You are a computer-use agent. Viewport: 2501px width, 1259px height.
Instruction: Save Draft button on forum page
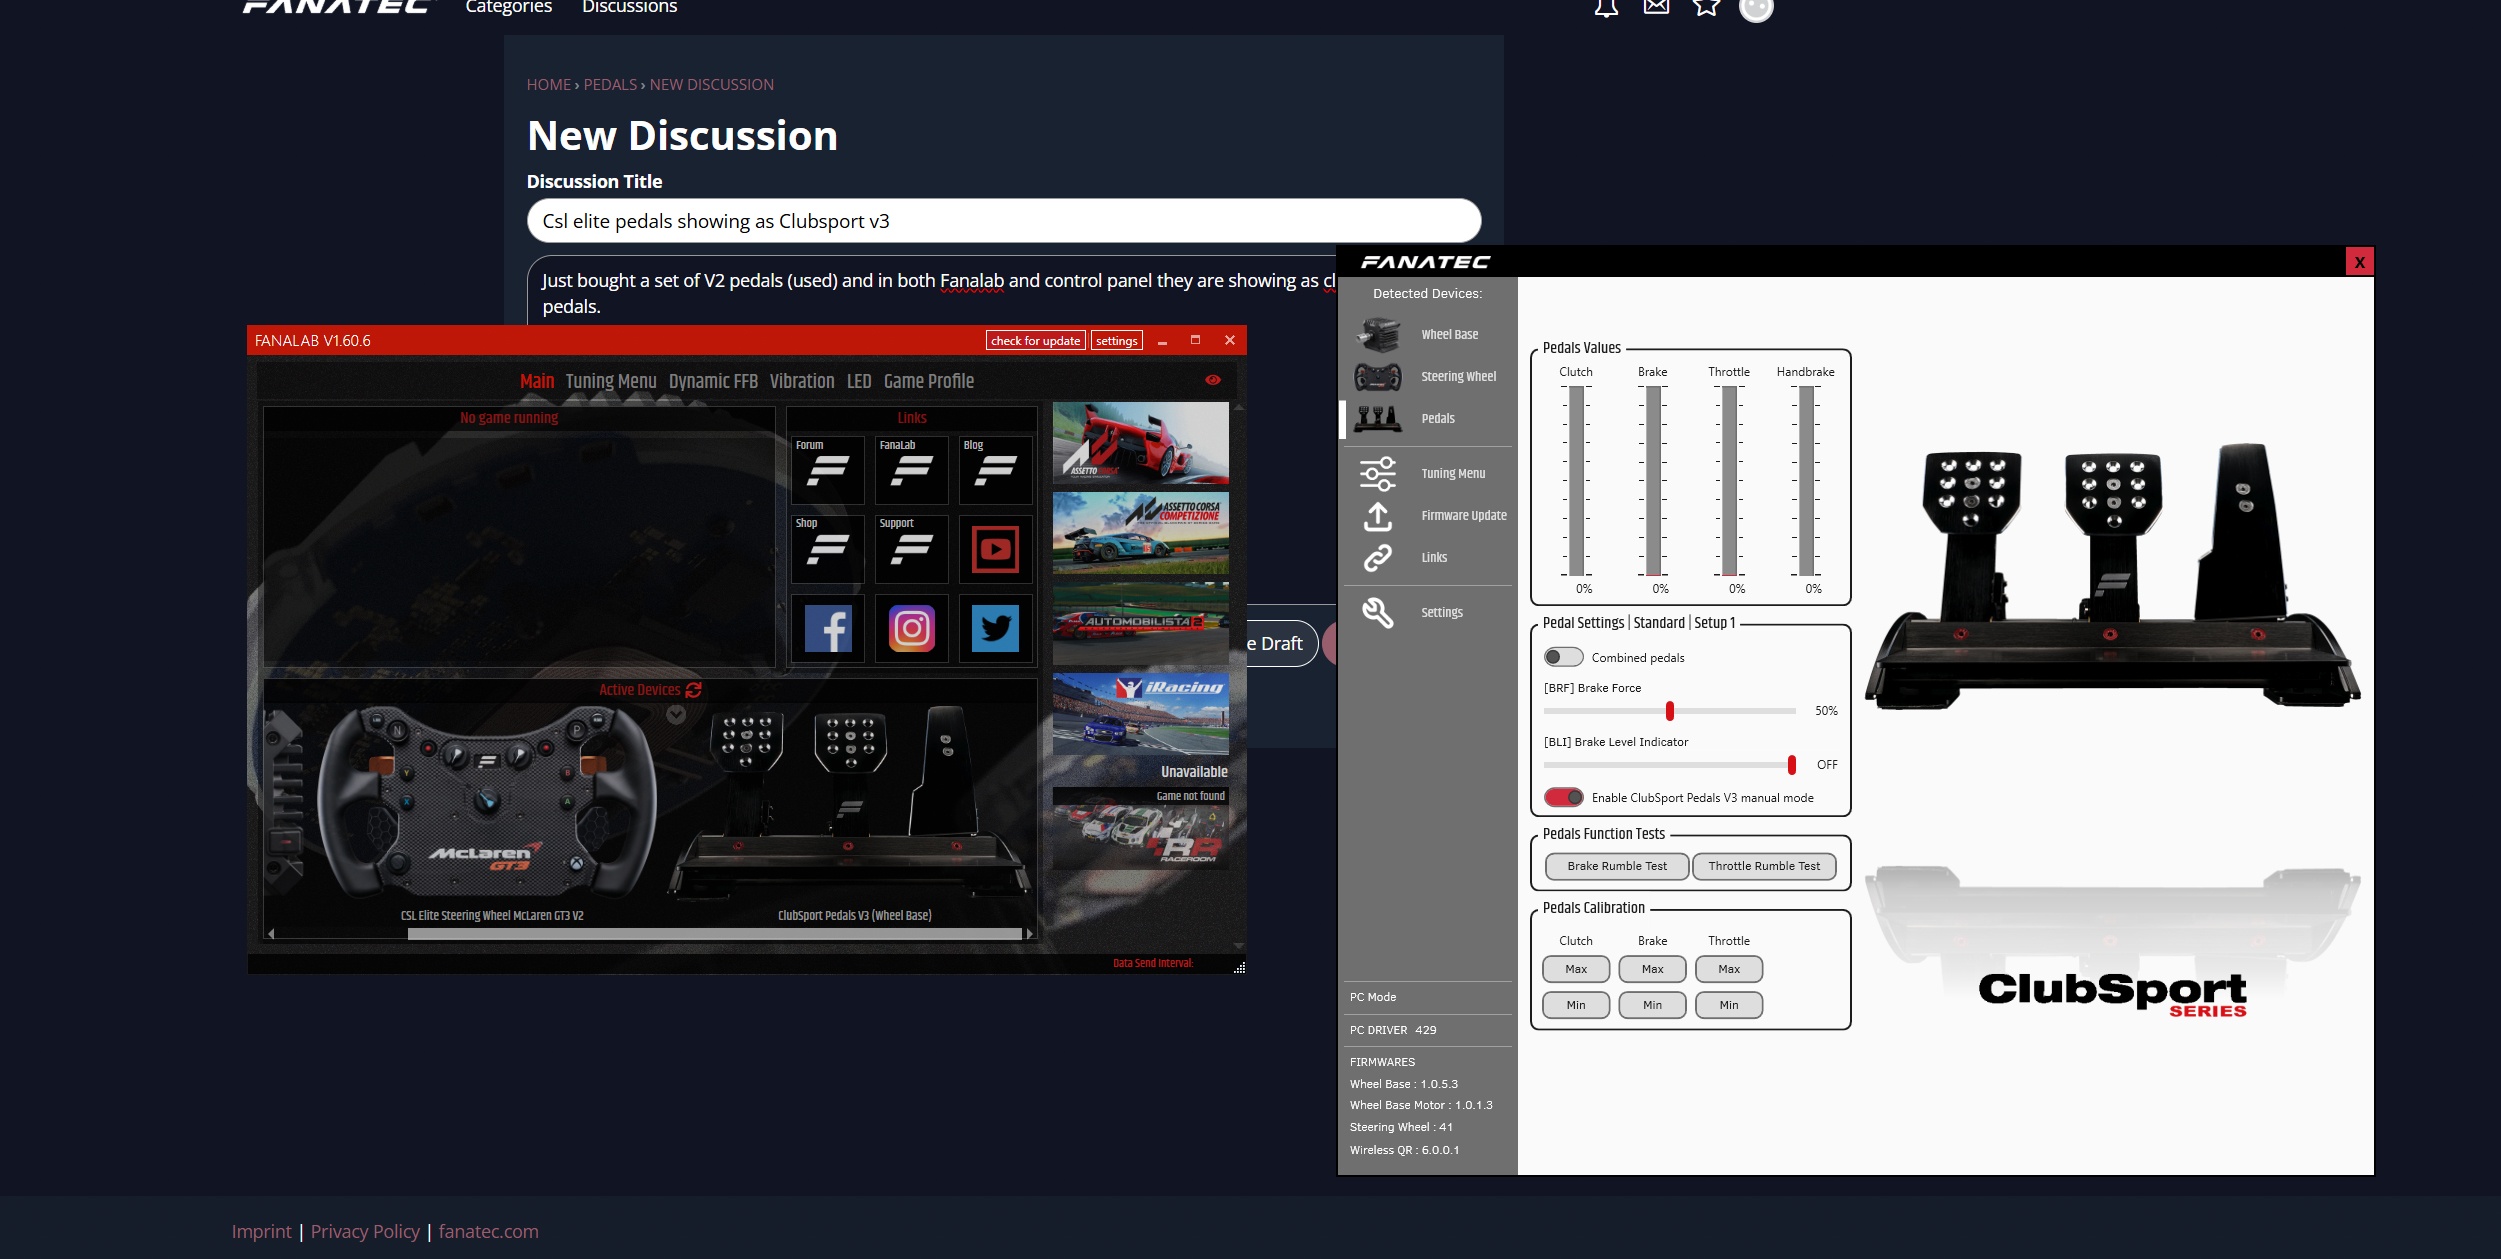[x=1281, y=644]
